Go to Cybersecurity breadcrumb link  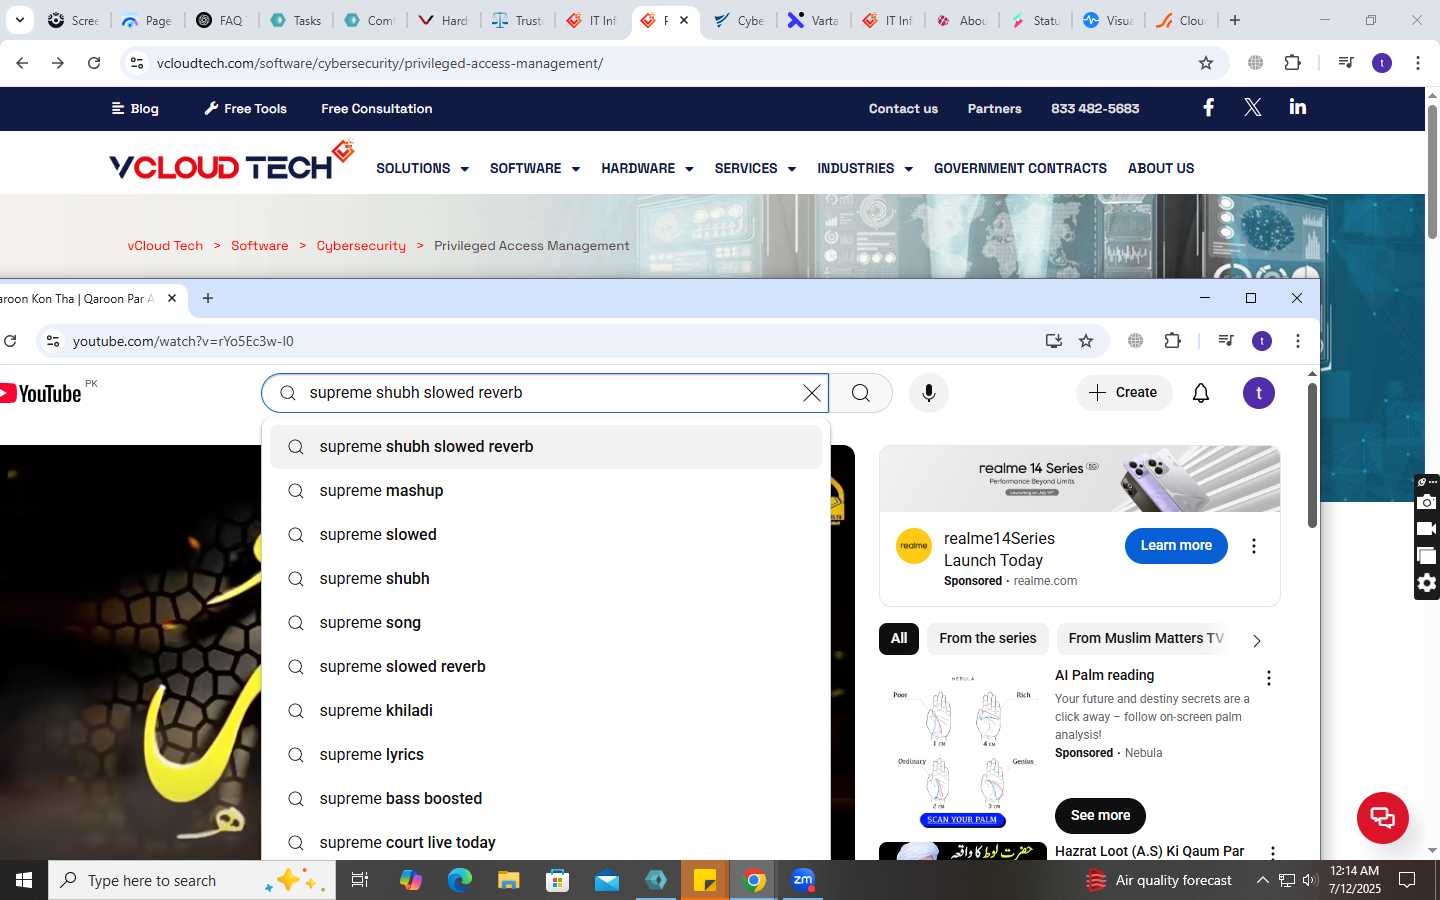click(361, 246)
